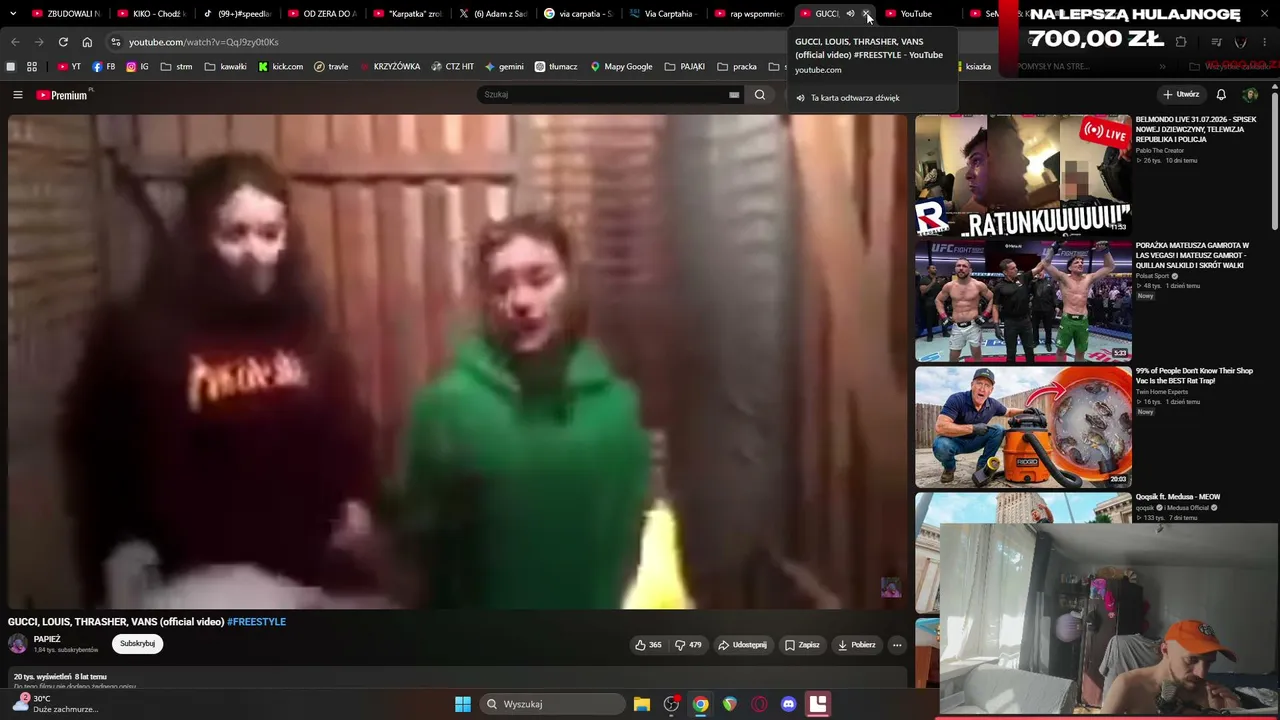Viewport: 1280px width, 720px height.
Task: Close the GUCCI, LOUIS tab
Action: tap(866, 14)
